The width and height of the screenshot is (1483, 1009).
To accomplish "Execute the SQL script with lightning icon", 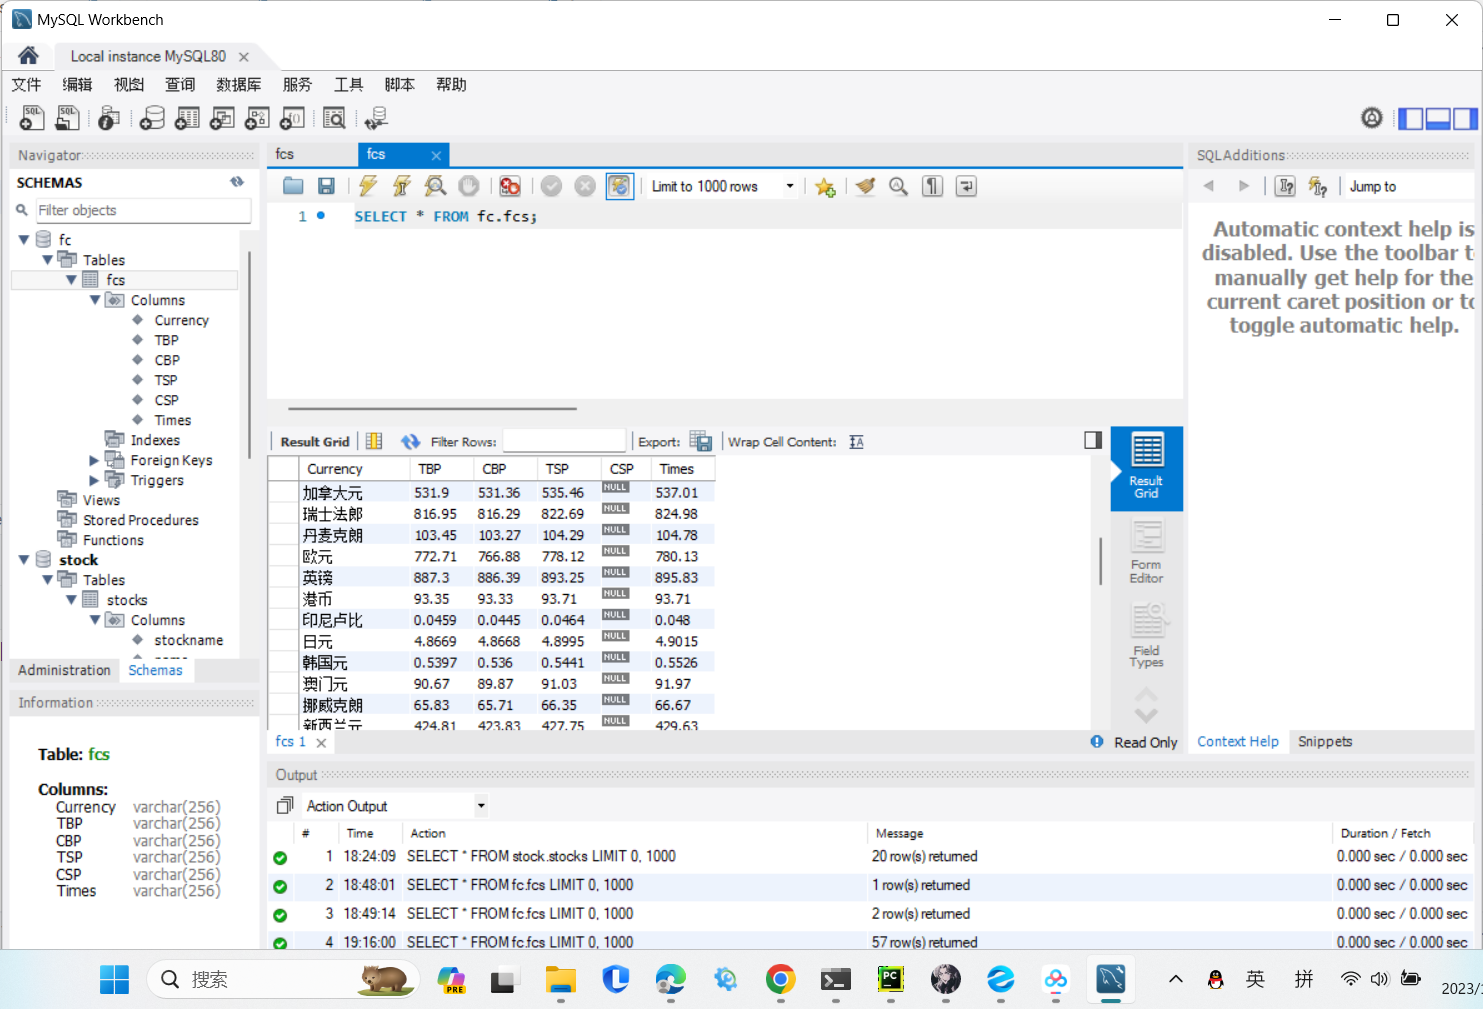I will coord(368,186).
